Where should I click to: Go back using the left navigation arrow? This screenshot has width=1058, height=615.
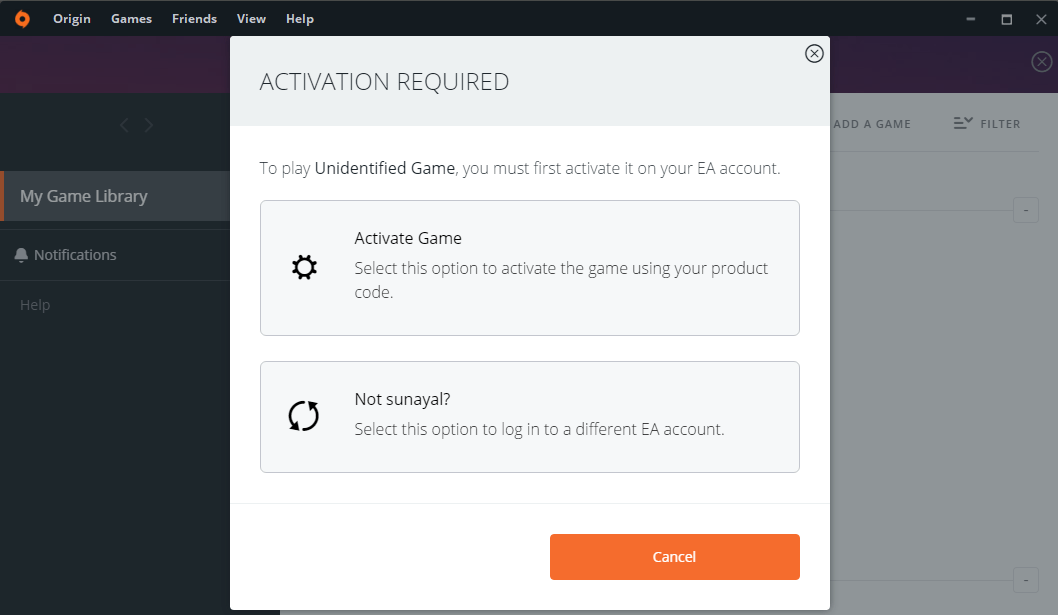point(124,125)
